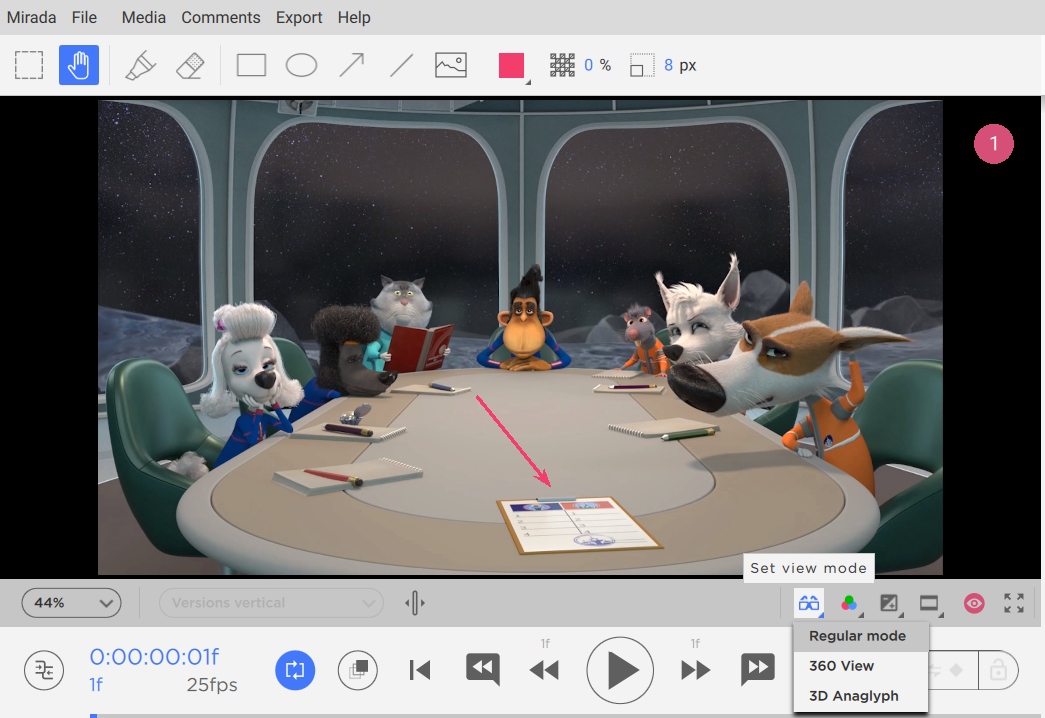This screenshot has height=718, width=1045.
Task: Choose the straight line tool
Action: [401, 65]
